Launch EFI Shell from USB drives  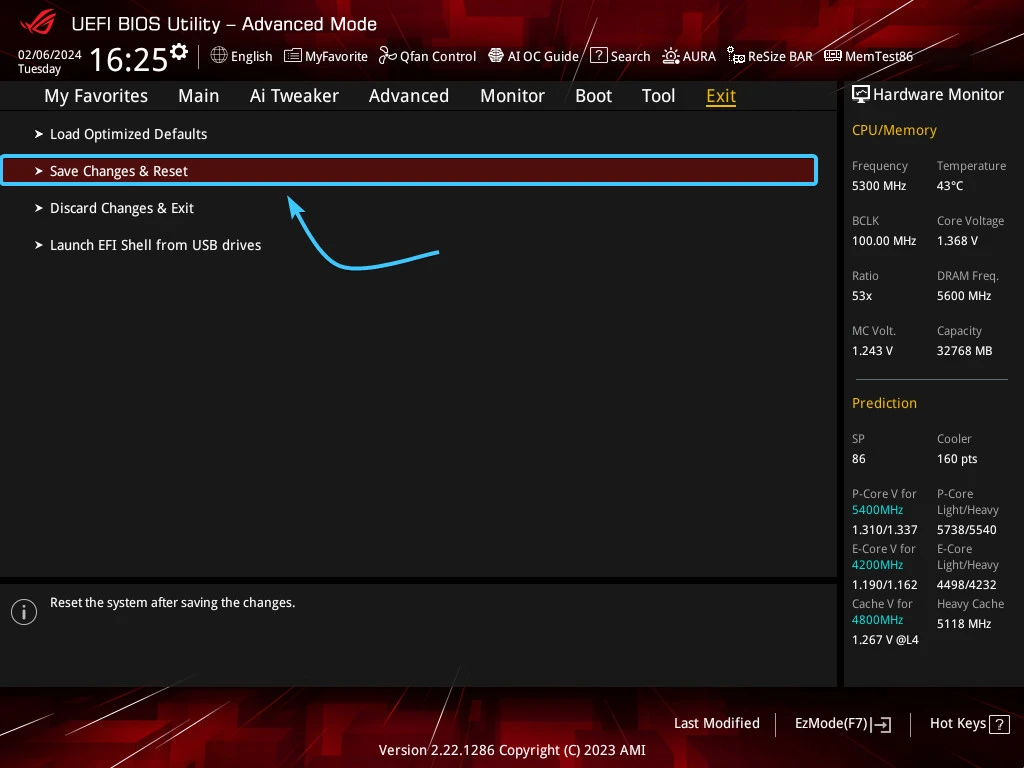[x=155, y=245]
